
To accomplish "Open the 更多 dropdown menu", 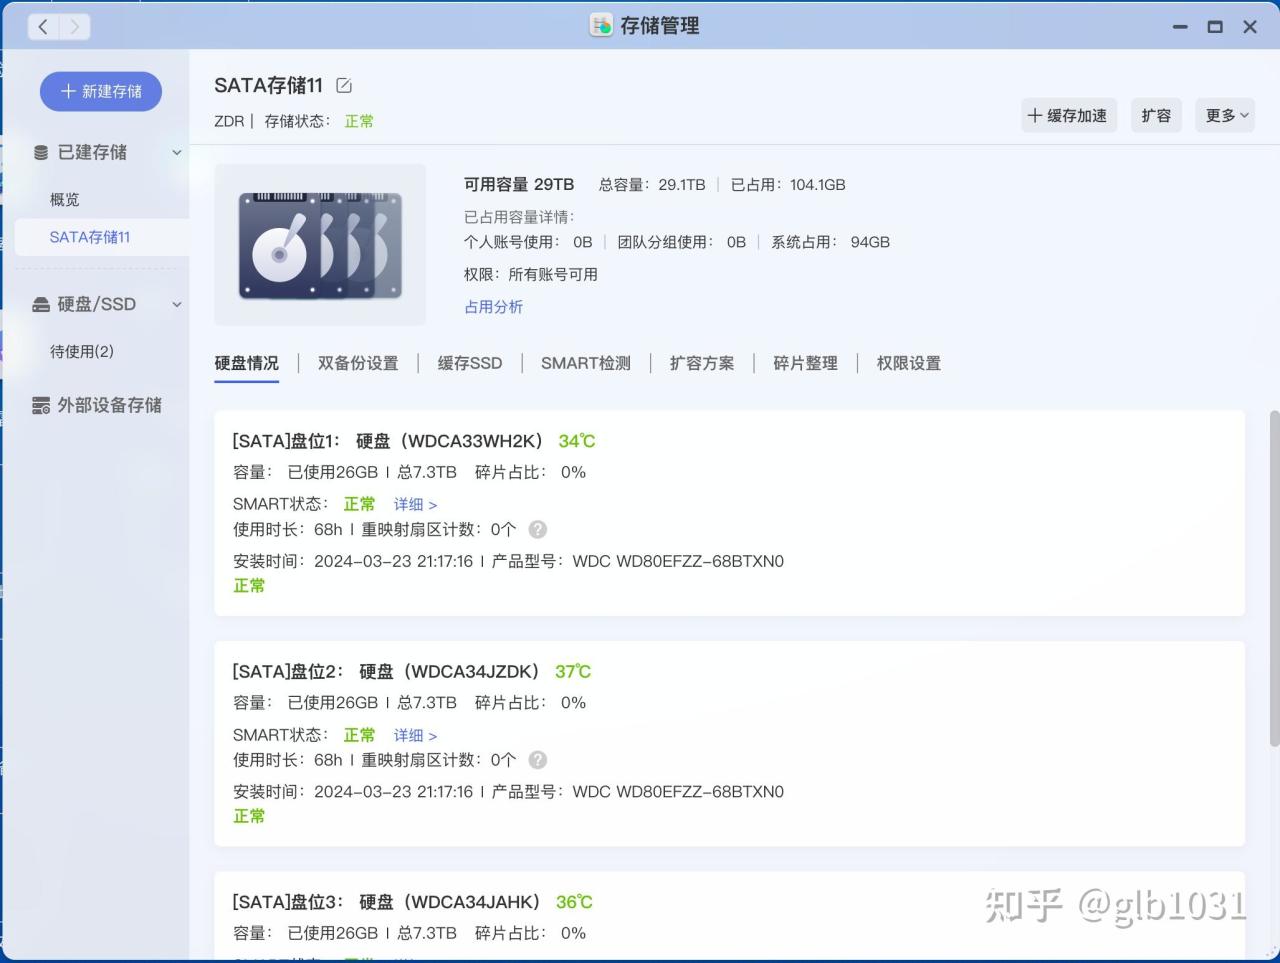I will click(x=1224, y=115).
